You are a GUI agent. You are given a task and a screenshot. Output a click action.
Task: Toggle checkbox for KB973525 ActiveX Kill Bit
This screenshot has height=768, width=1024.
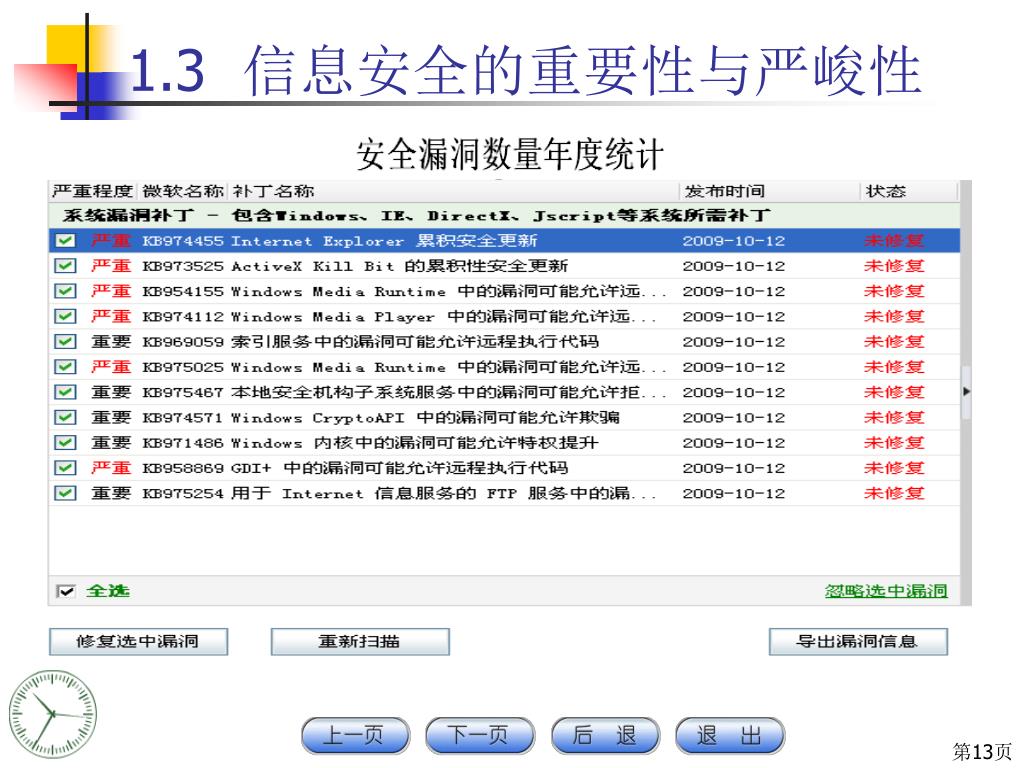(x=65, y=266)
